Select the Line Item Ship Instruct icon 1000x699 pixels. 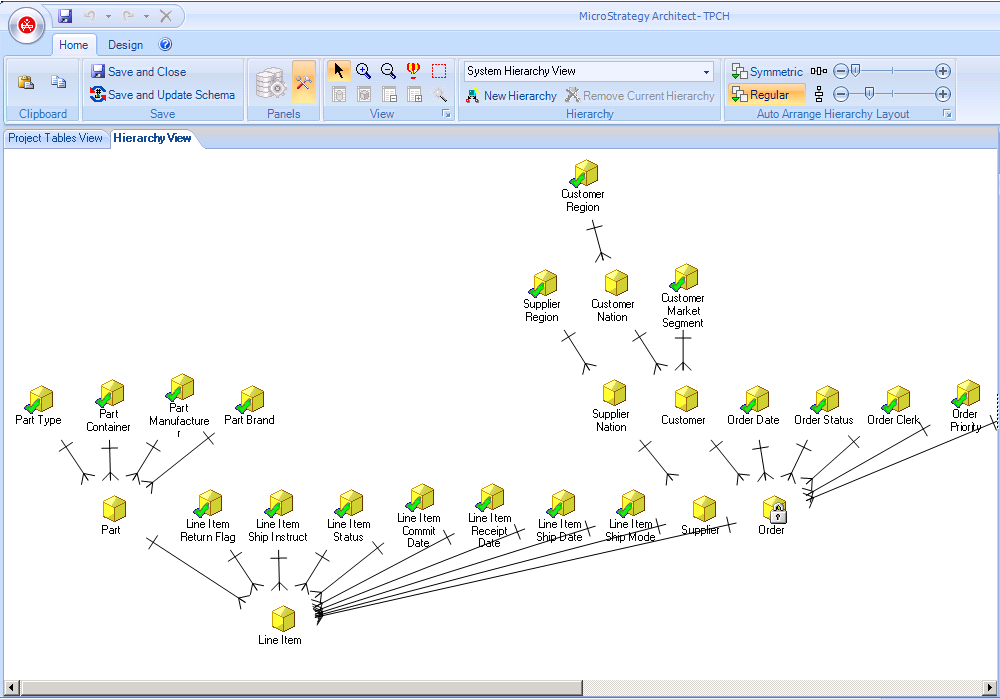[x=279, y=504]
